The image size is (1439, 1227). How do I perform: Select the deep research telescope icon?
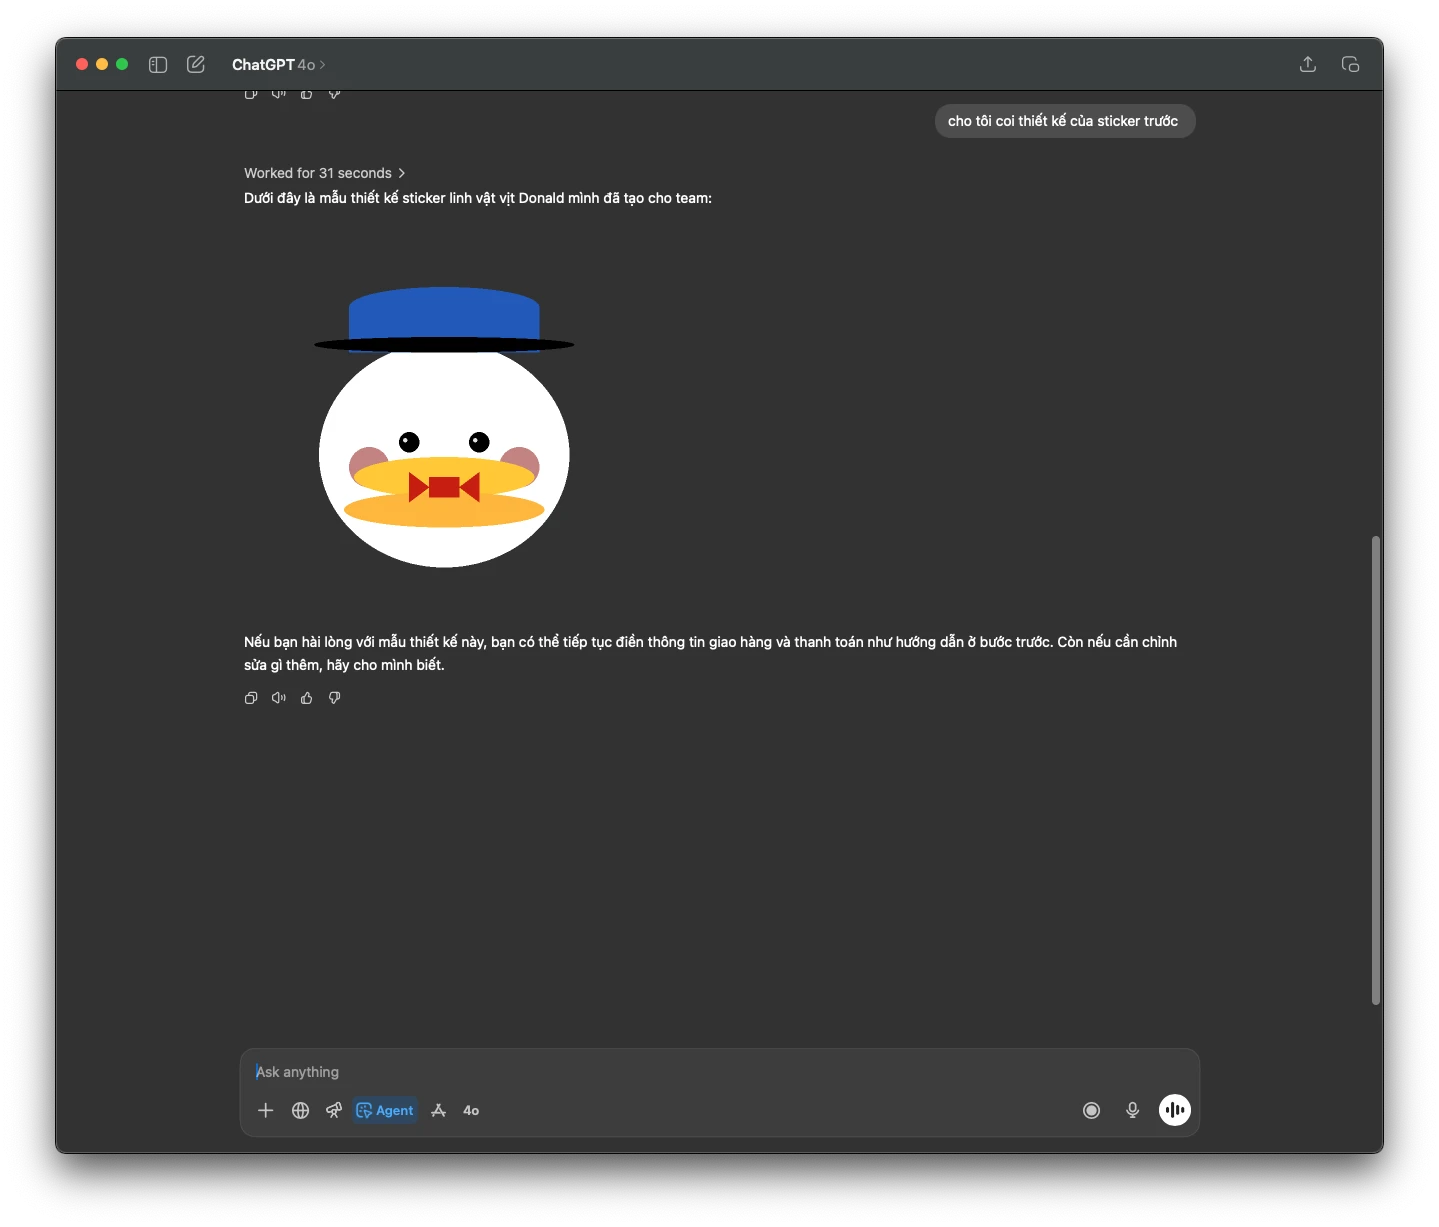tap(334, 1110)
